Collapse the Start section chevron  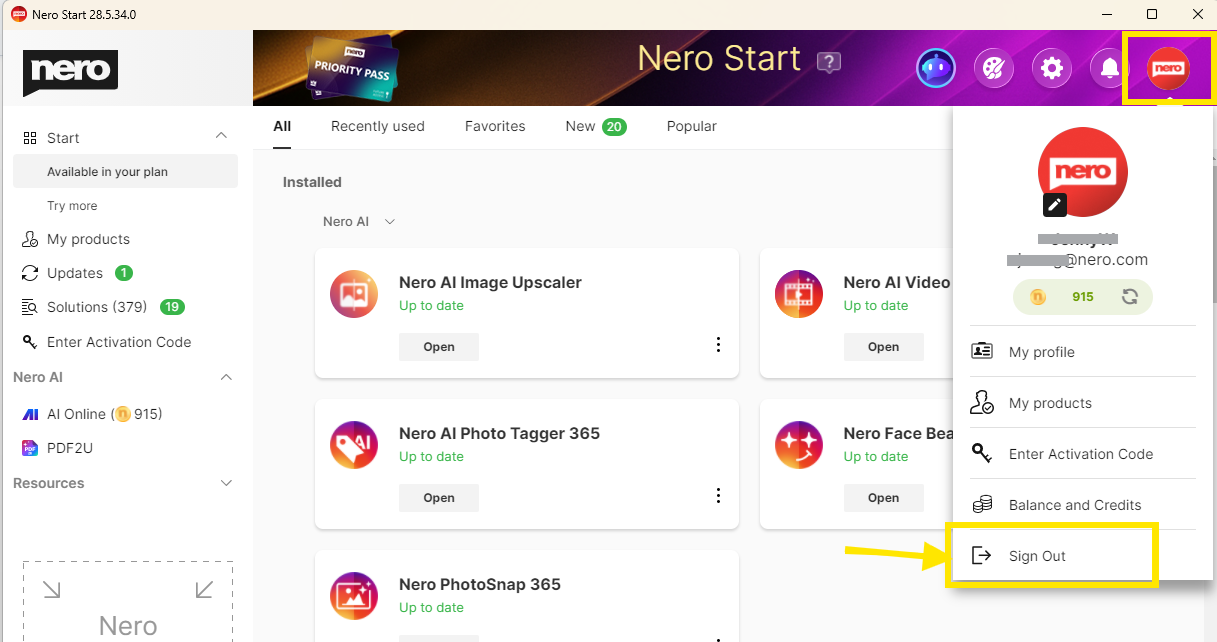tap(222, 136)
